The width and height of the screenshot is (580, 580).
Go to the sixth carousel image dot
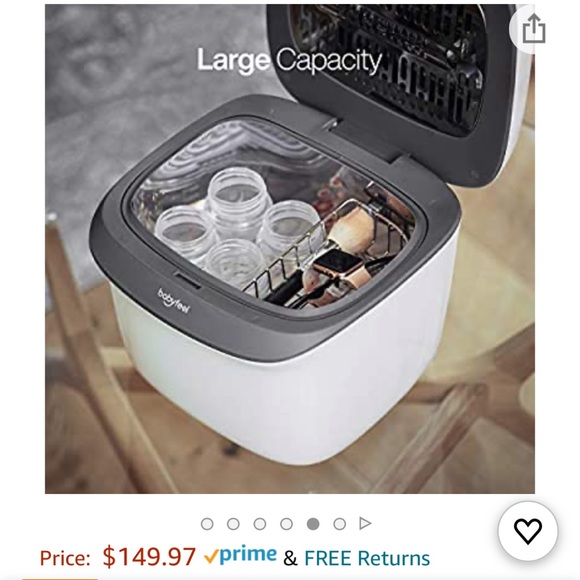(x=340, y=524)
